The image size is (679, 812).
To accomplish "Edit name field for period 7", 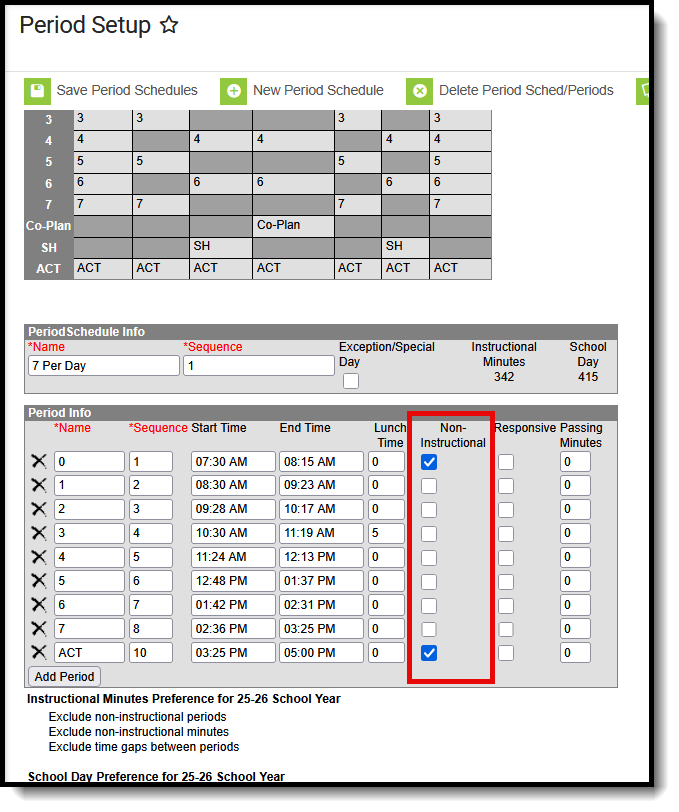I will click(x=89, y=629).
